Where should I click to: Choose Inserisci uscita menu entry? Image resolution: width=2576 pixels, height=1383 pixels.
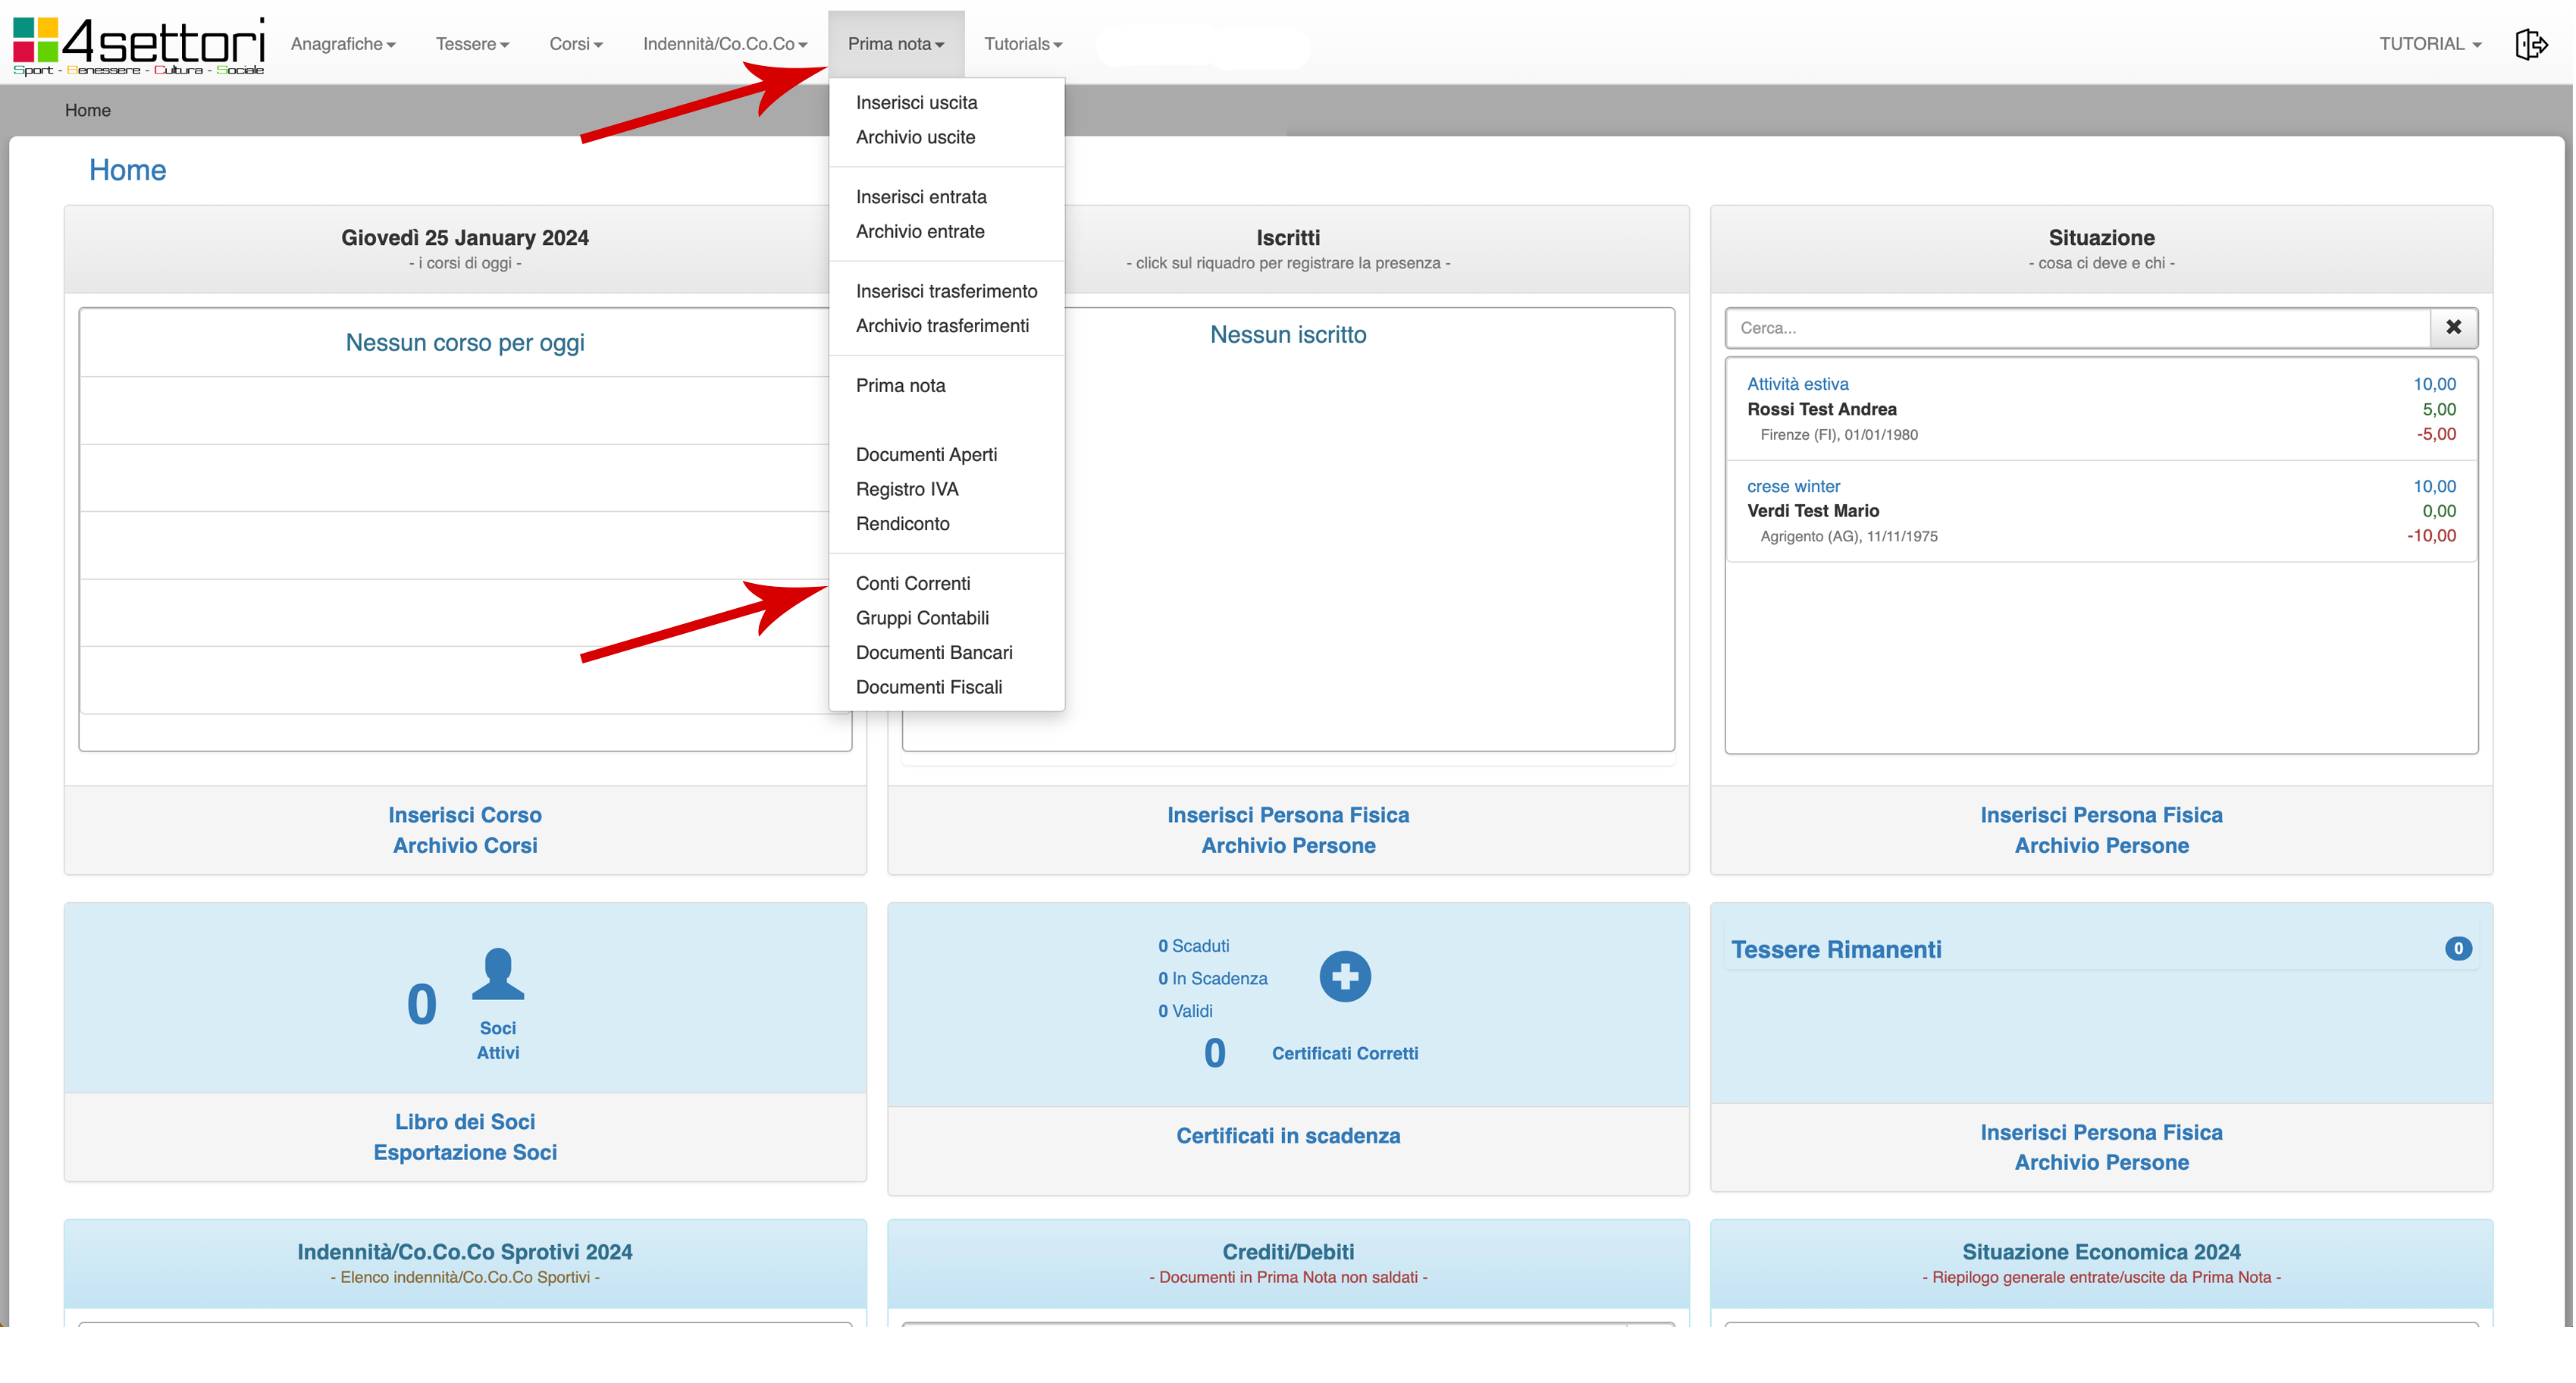(x=916, y=102)
